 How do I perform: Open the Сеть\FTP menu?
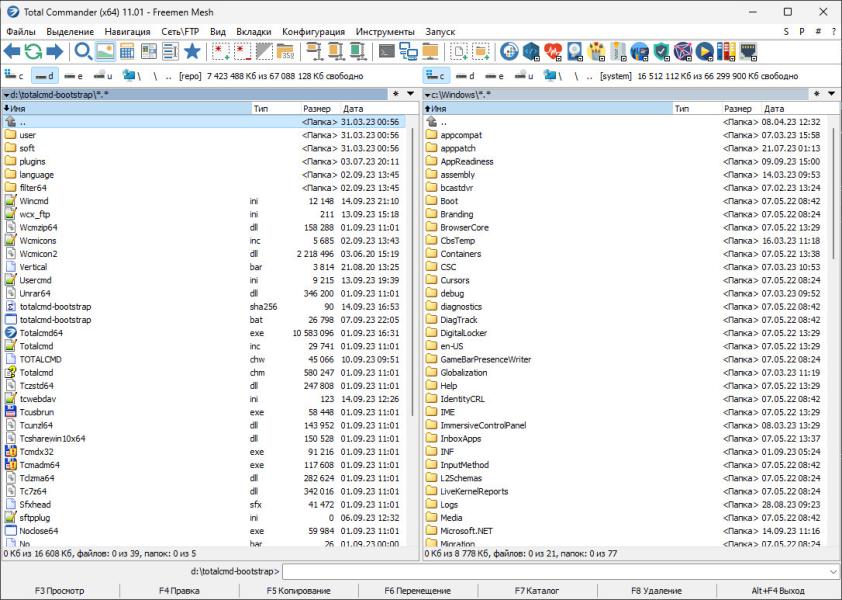[x=180, y=32]
